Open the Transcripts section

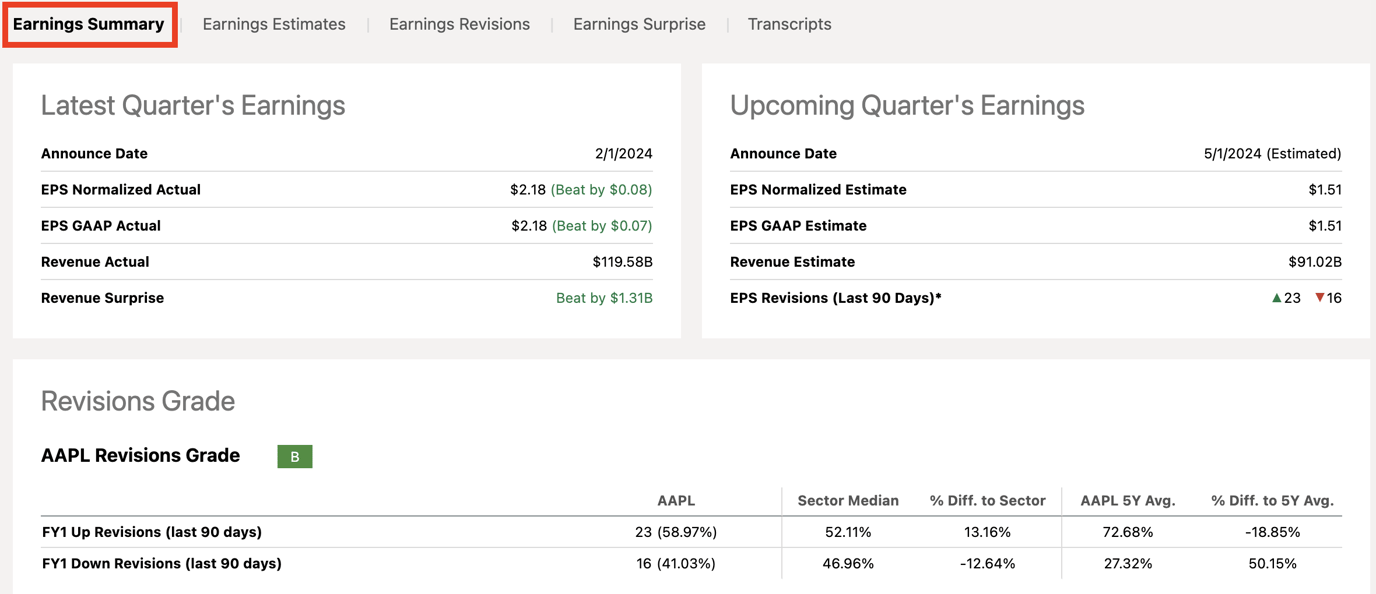(x=789, y=23)
